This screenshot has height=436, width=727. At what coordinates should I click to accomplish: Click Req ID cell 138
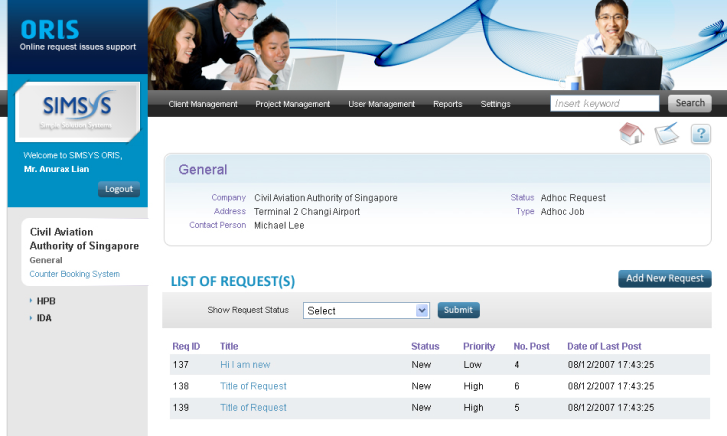tap(180, 386)
